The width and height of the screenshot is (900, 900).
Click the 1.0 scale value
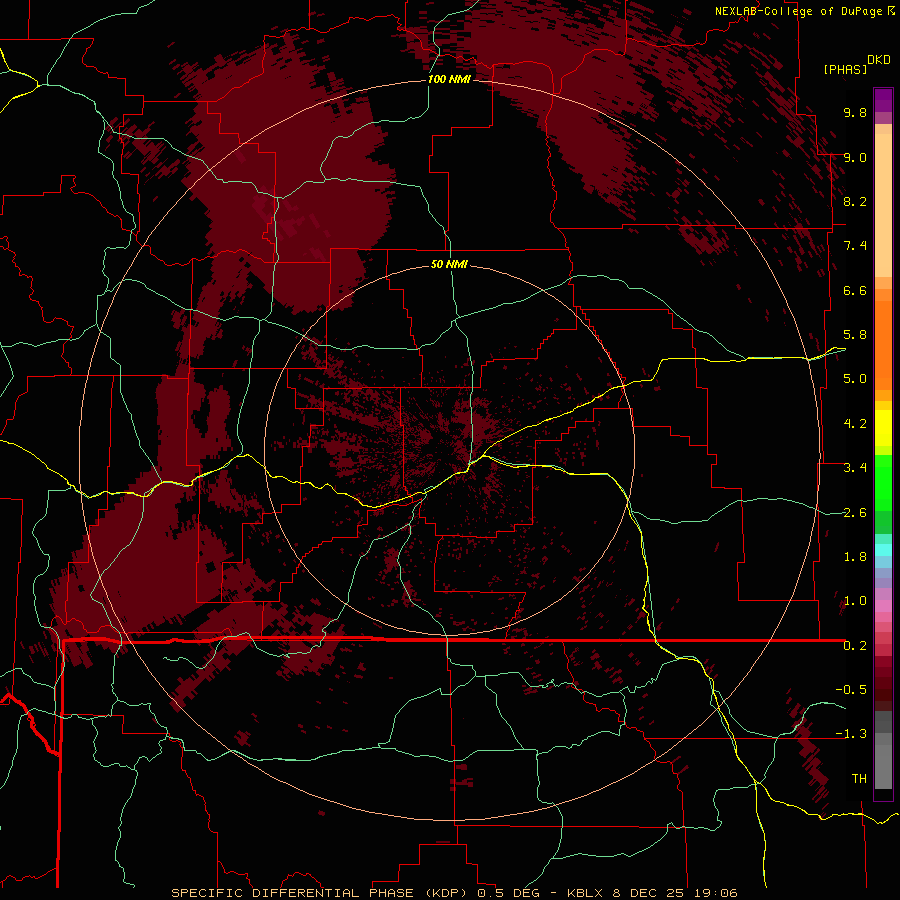855,601
